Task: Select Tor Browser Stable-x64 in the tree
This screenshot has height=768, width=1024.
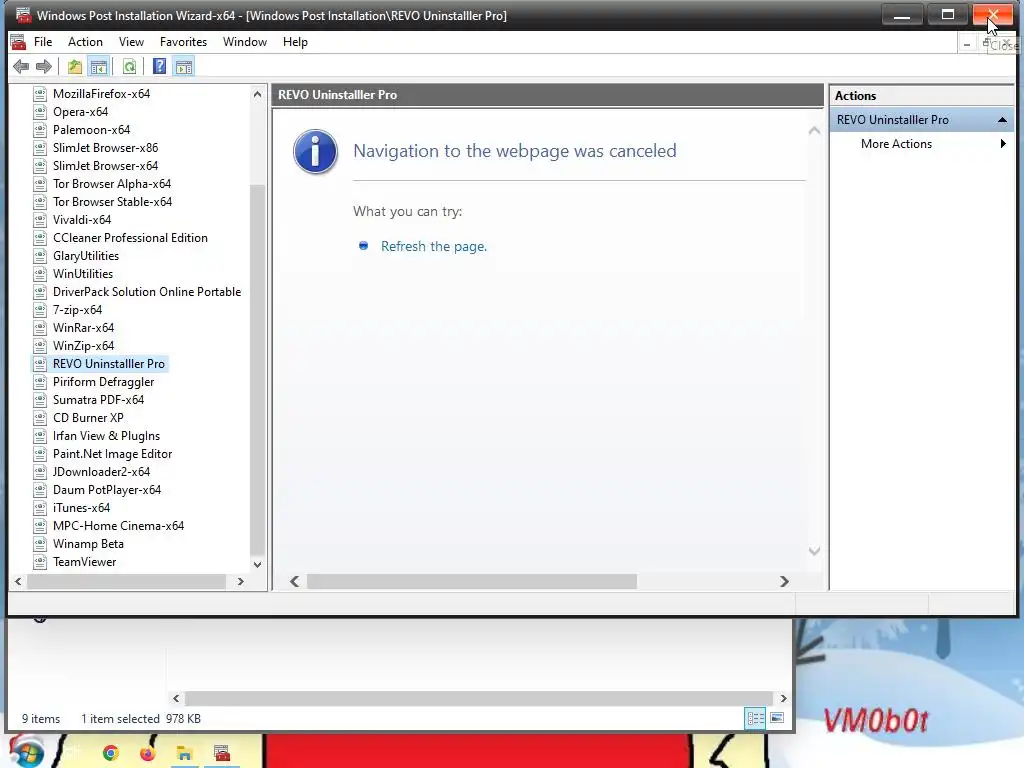Action: pyautogui.click(x=112, y=202)
